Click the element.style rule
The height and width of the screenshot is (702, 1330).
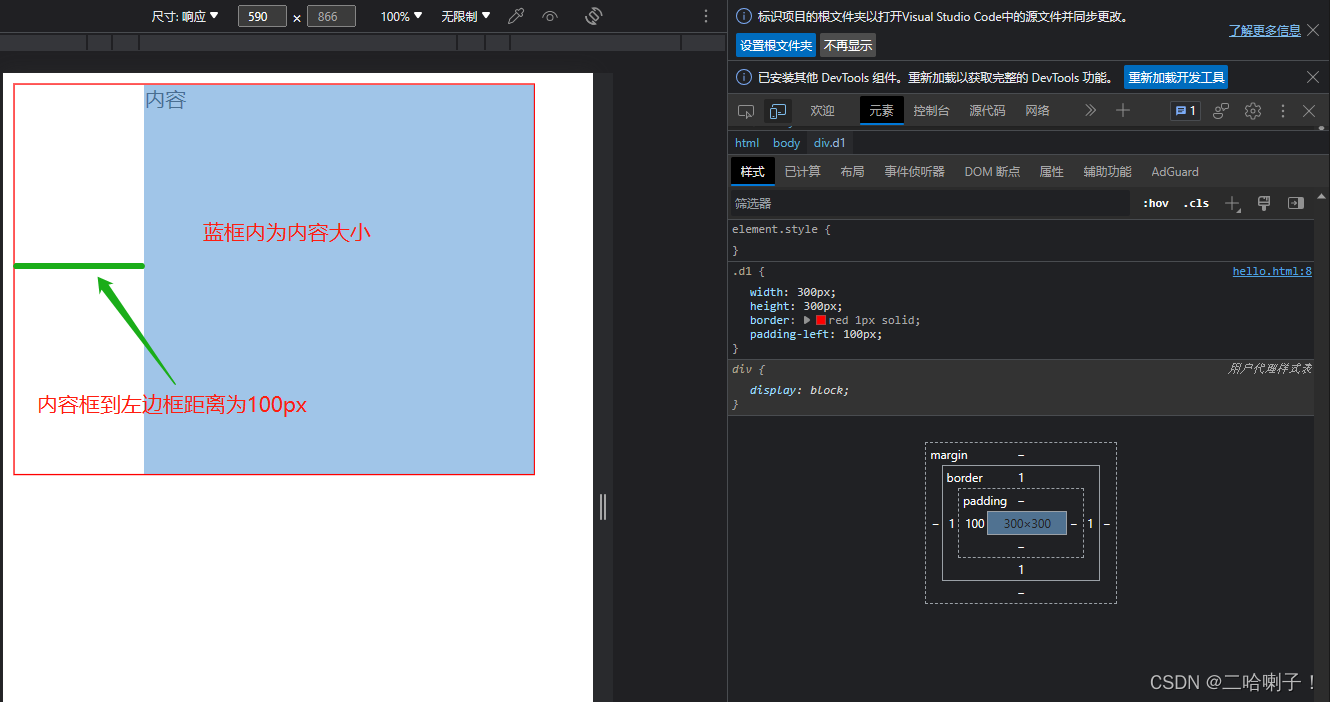781,229
